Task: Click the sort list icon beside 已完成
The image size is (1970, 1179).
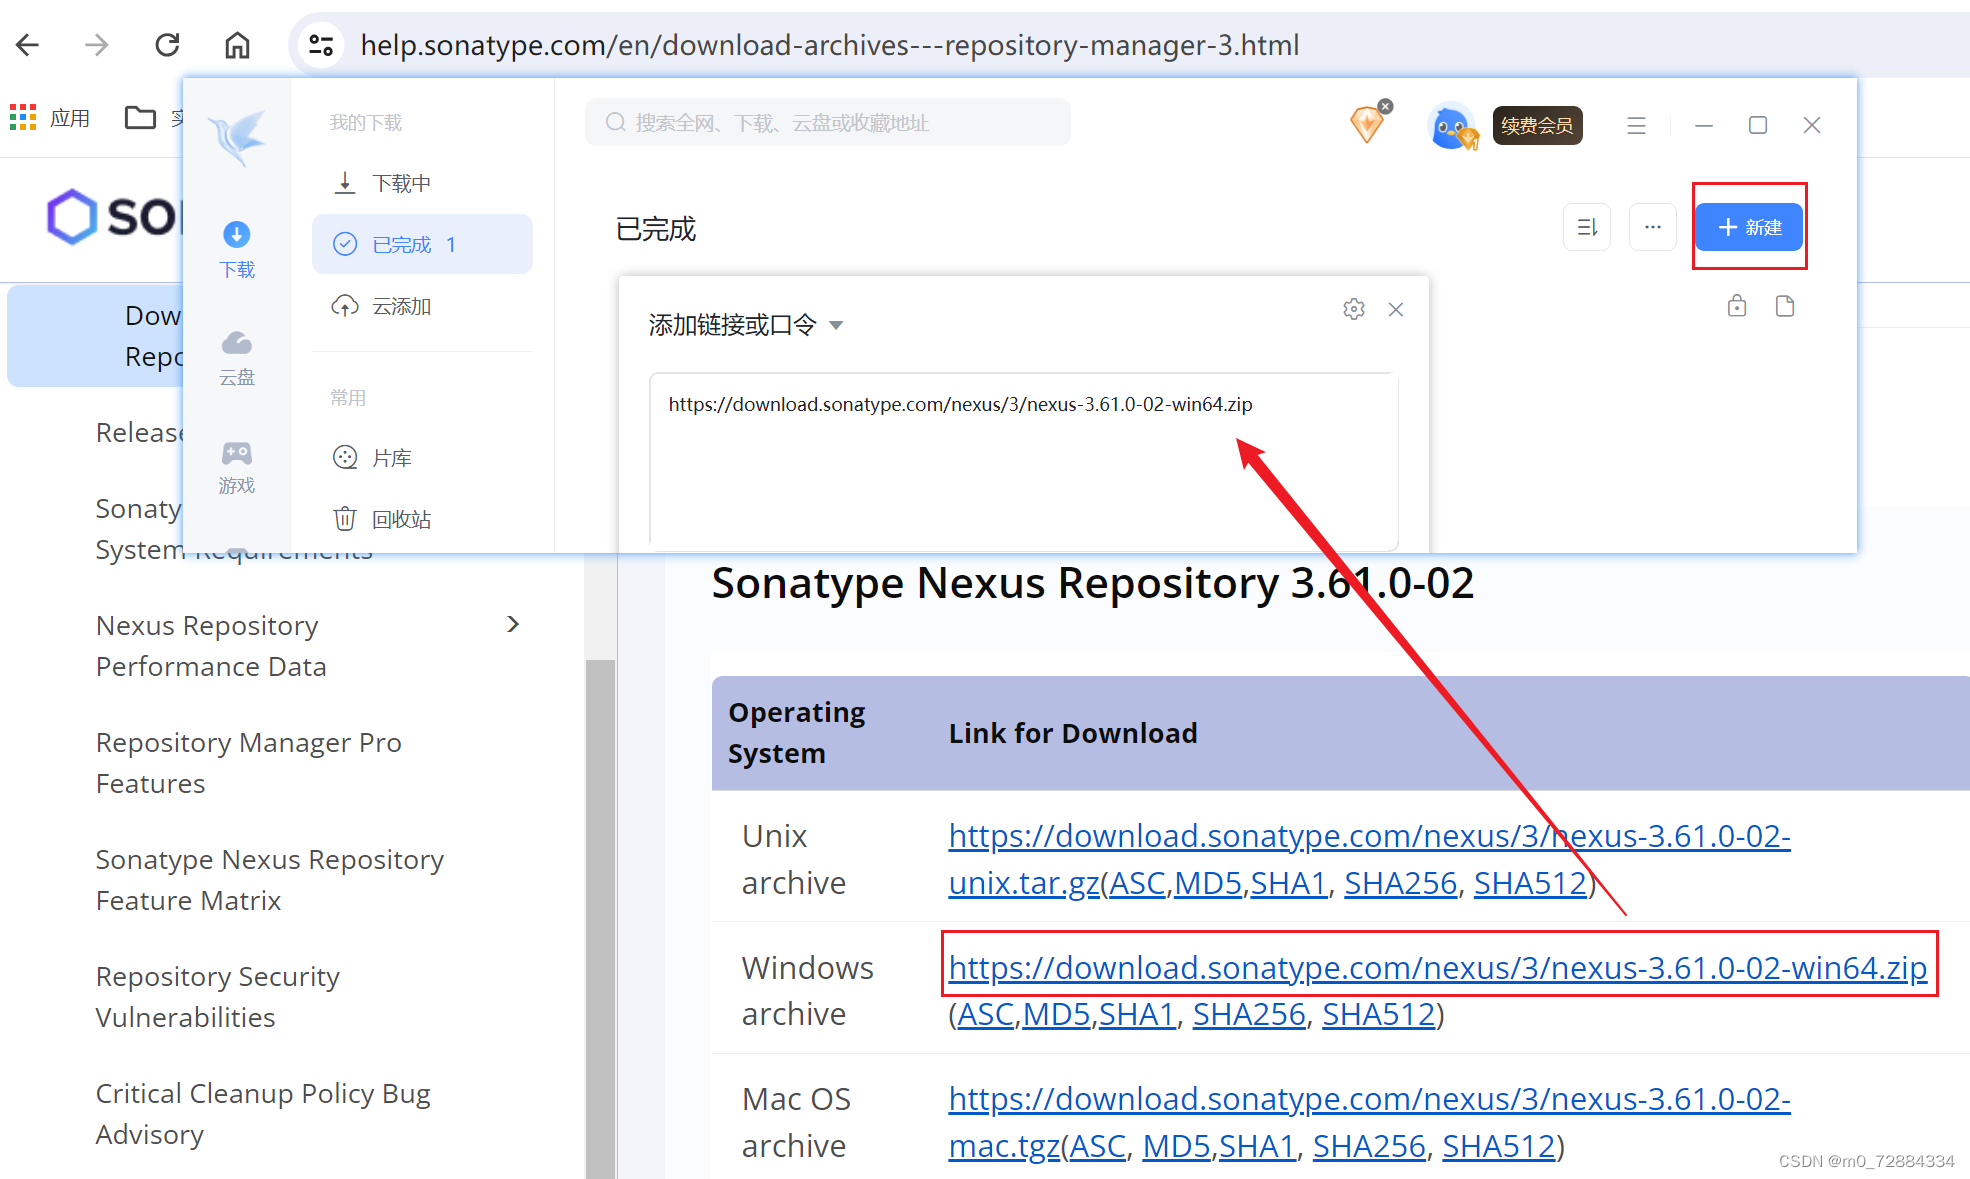Action: click(1586, 227)
